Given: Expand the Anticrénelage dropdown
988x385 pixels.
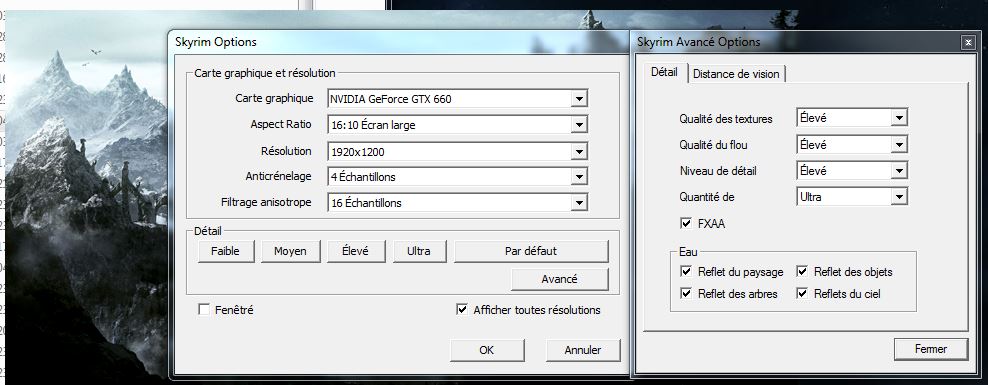Looking at the screenshot, I should tap(457, 177).
